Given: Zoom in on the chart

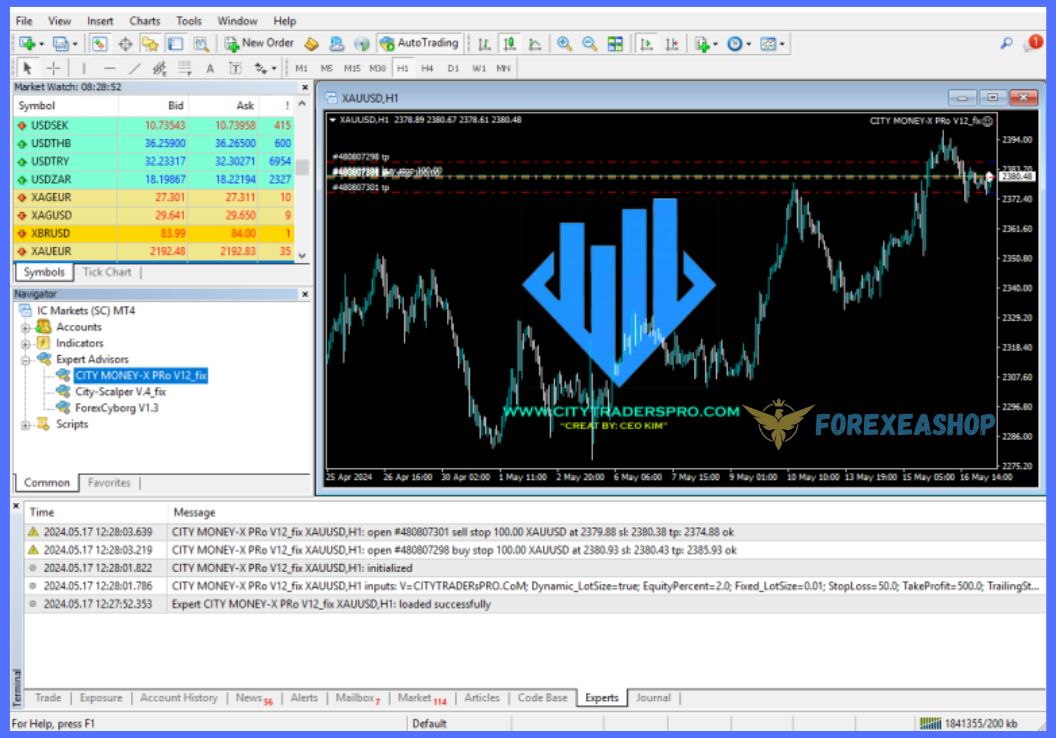Looking at the screenshot, I should coord(564,44).
